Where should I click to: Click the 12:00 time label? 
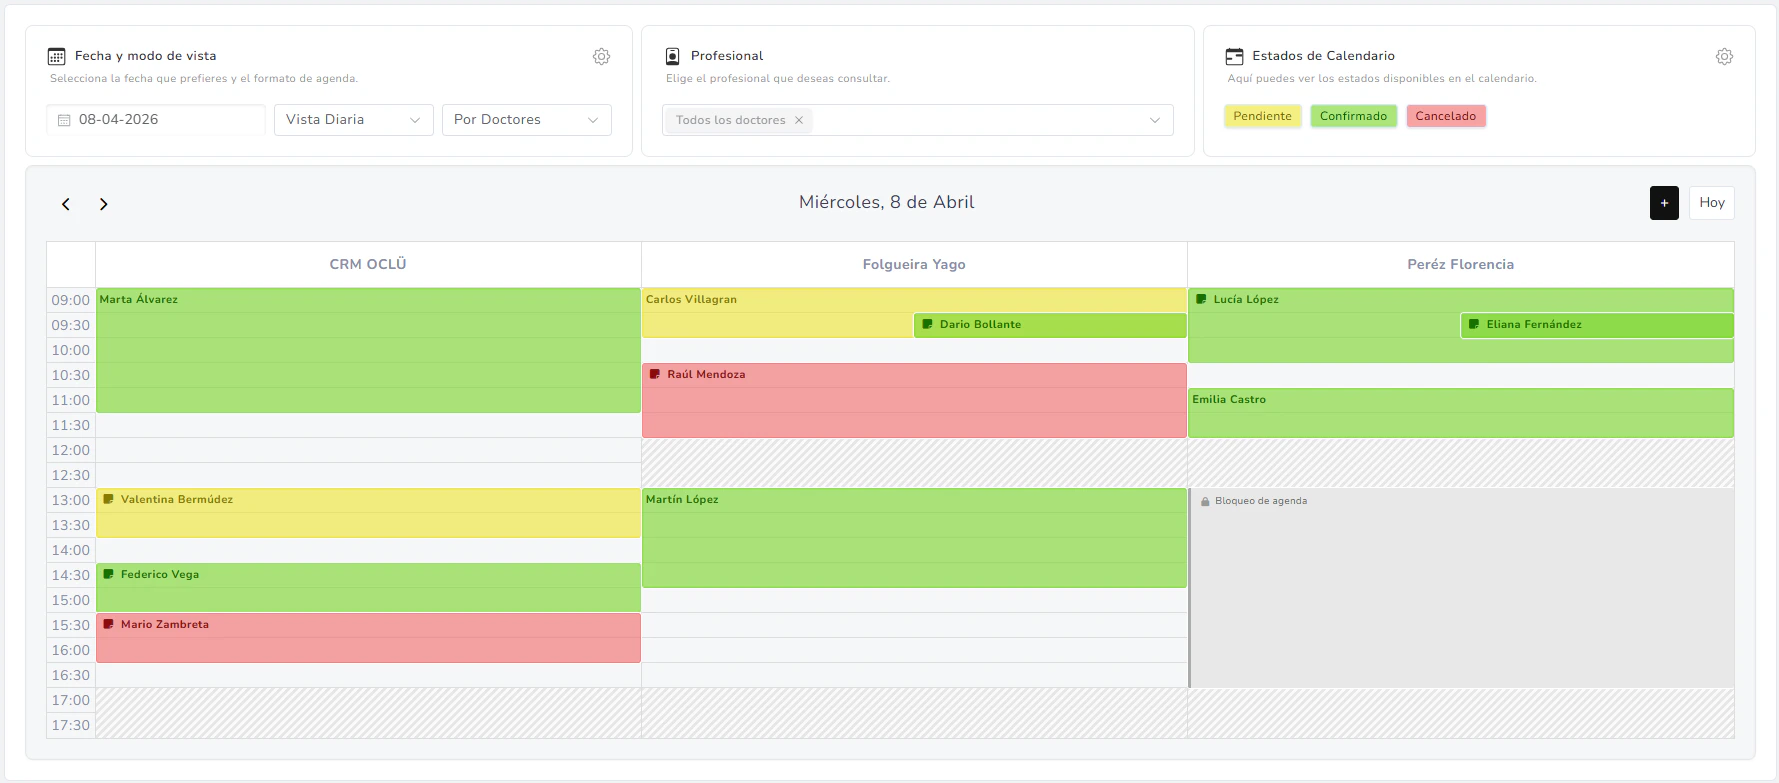coord(71,450)
